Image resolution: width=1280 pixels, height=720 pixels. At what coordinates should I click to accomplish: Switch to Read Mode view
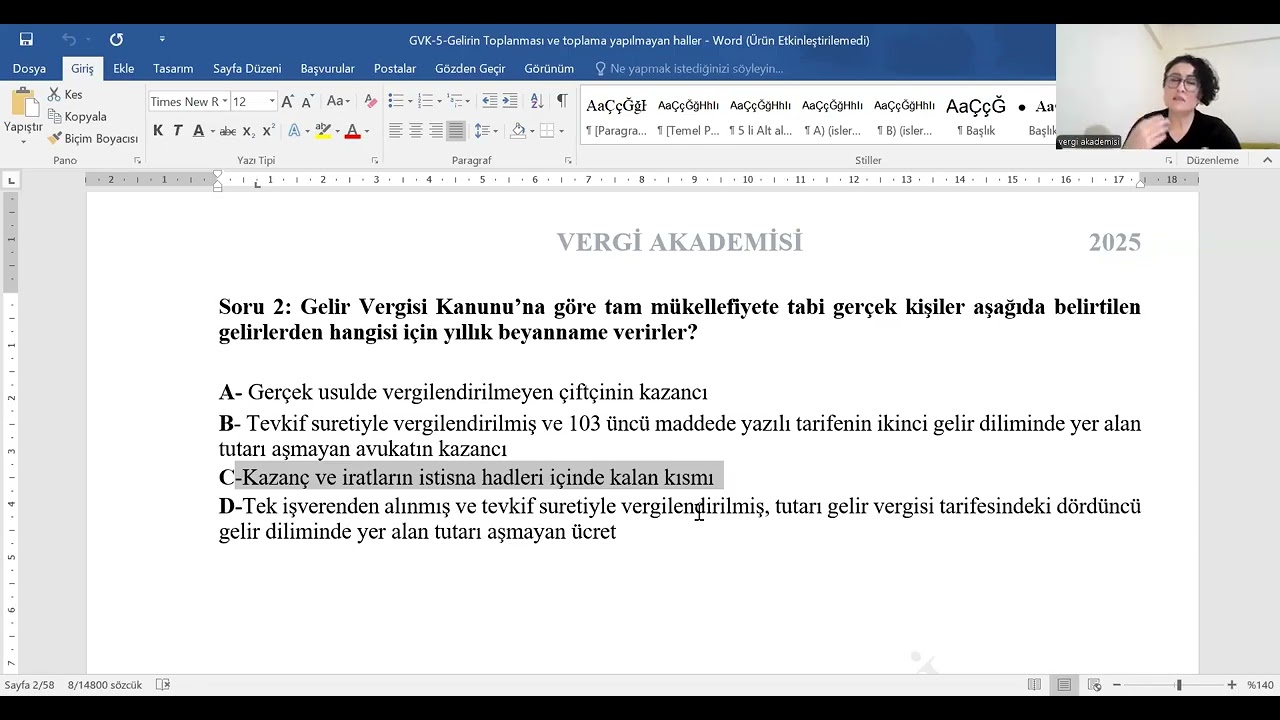coord(1034,685)
